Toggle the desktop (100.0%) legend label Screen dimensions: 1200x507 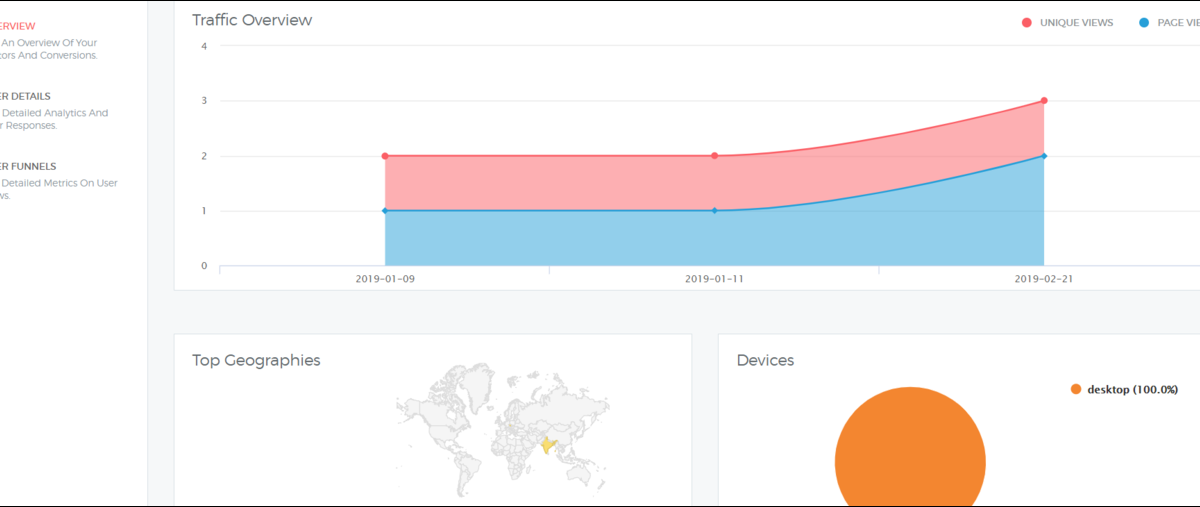click(1132, 389)
